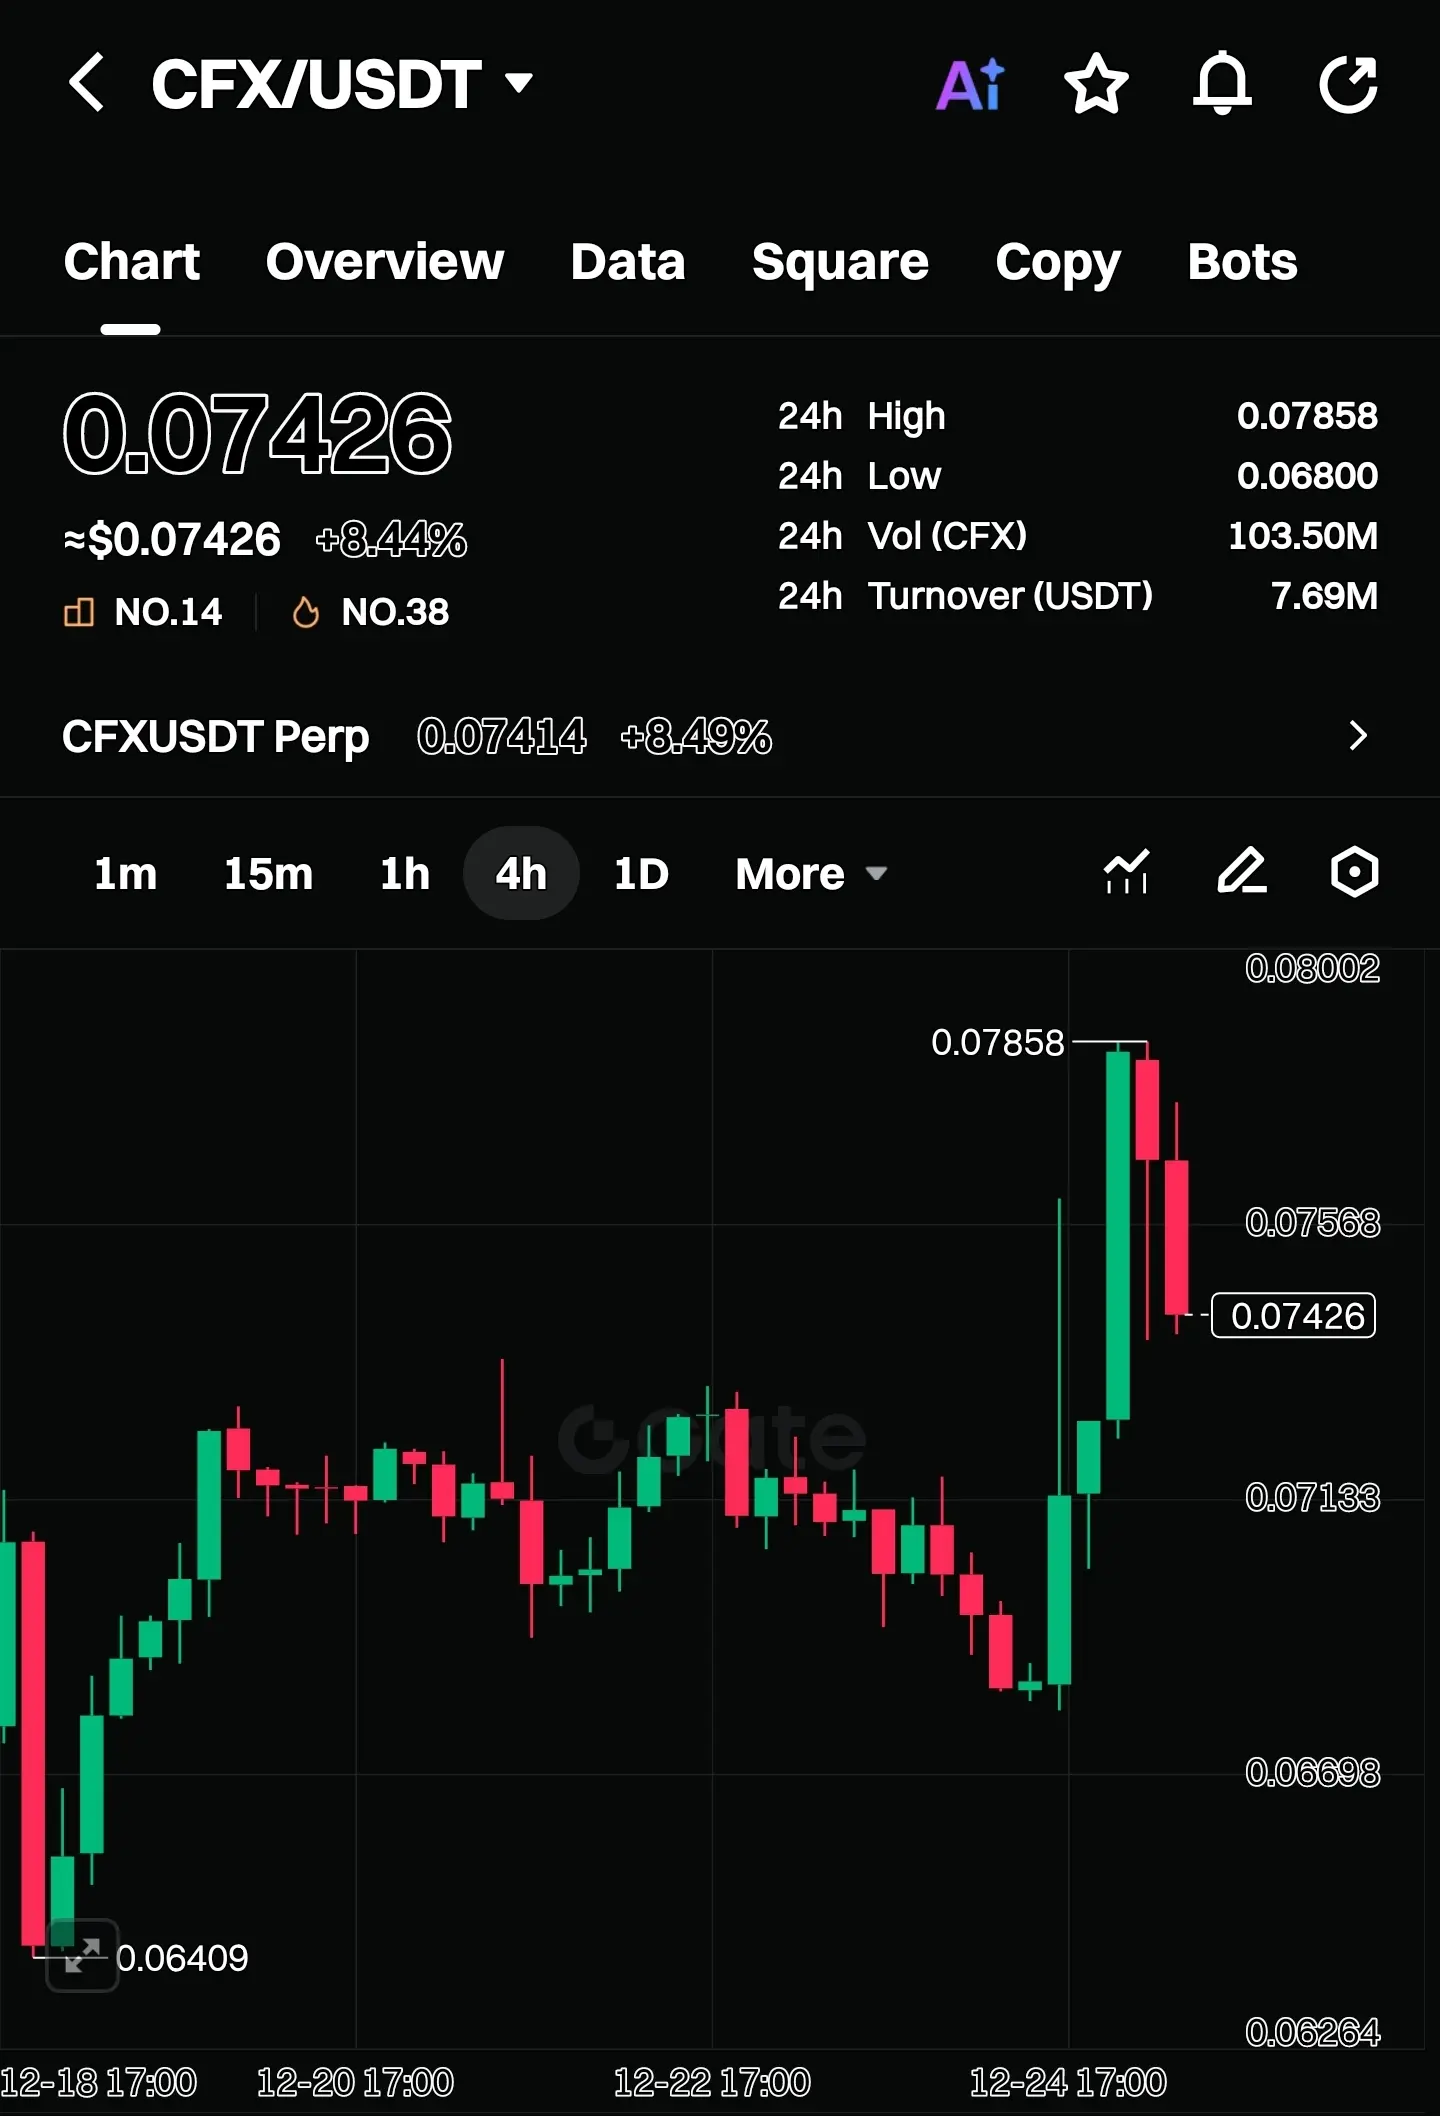
Task: Tap the 12-20 17:00 time axis label
Action: point(355,2084)
